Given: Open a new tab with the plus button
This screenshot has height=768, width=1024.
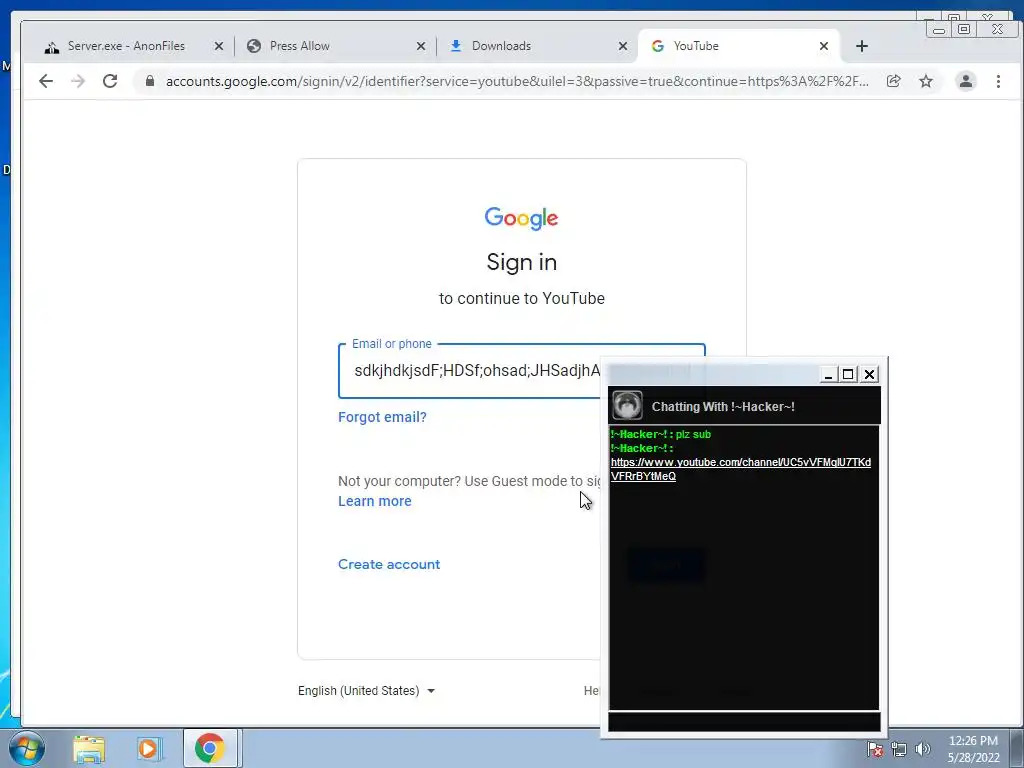Looking at the screenshot, I should [x=861, y=46].
